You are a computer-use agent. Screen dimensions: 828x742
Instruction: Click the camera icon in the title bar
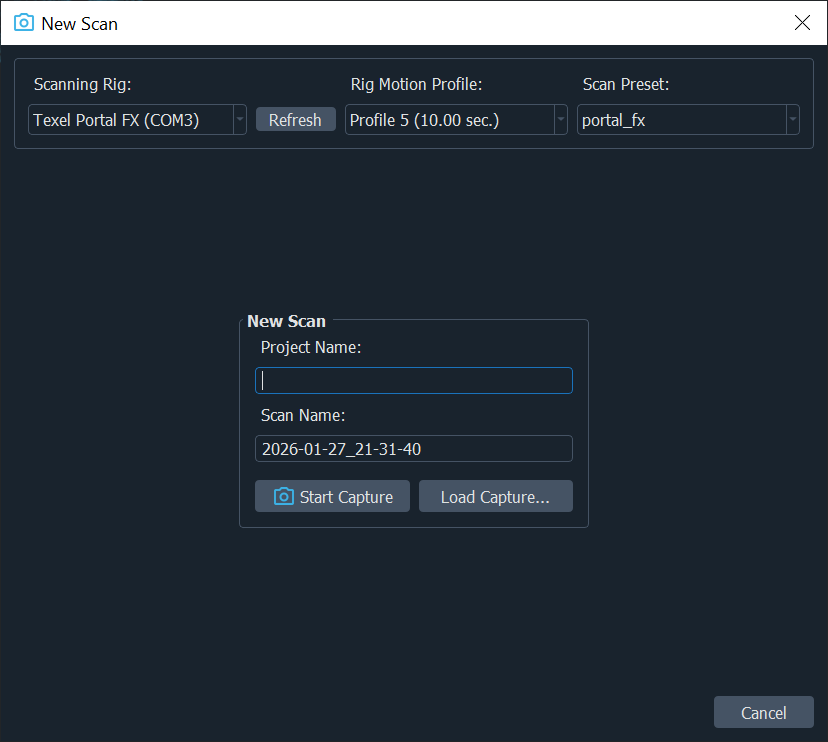[23, 23]
